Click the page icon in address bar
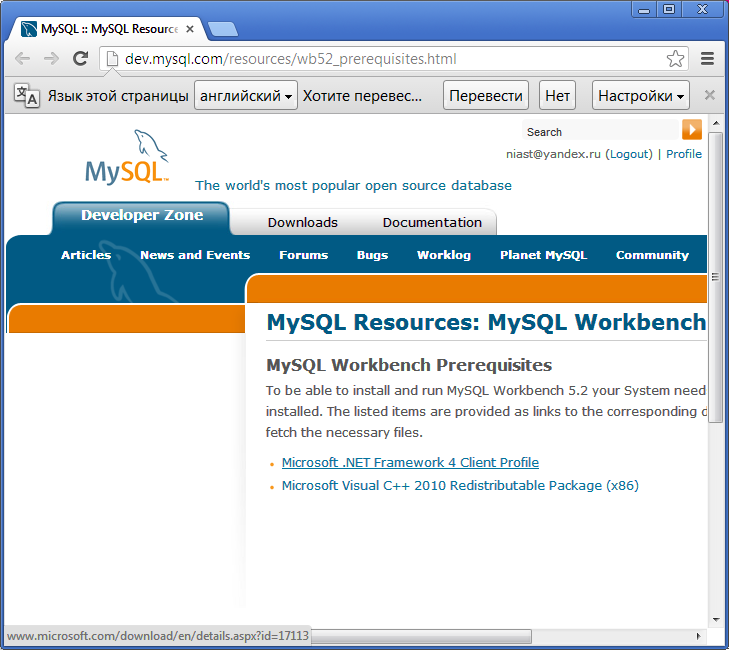Viewport: 729px width, 650px height. 112,59
